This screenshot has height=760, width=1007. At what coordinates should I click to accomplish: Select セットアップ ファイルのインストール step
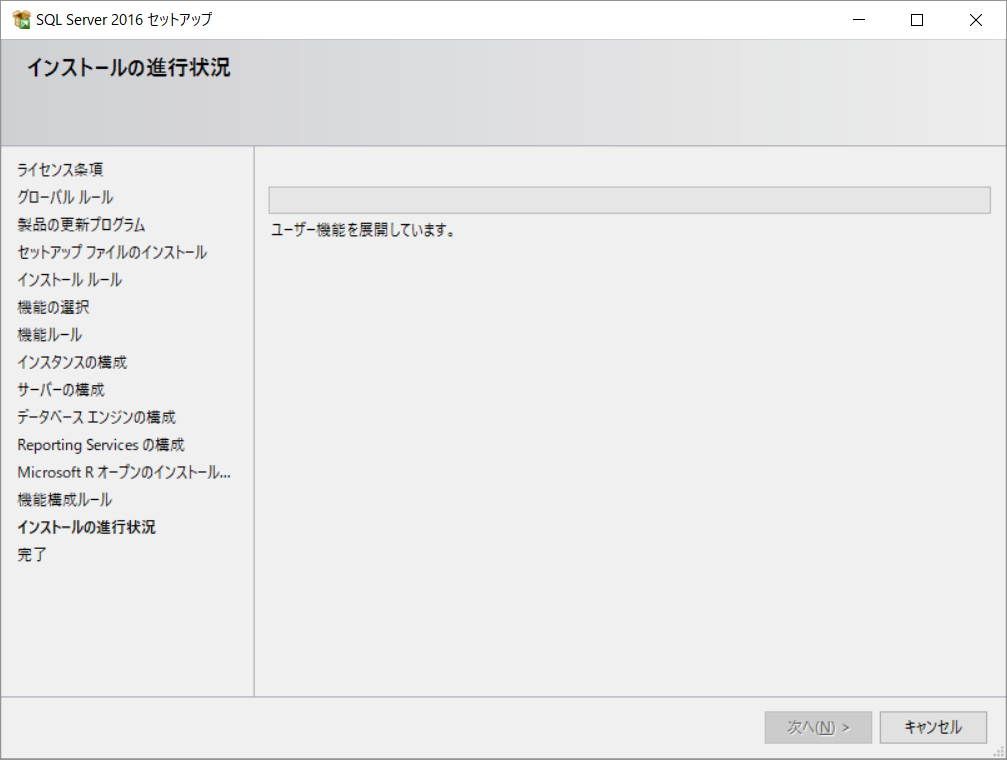pos(112,252)
